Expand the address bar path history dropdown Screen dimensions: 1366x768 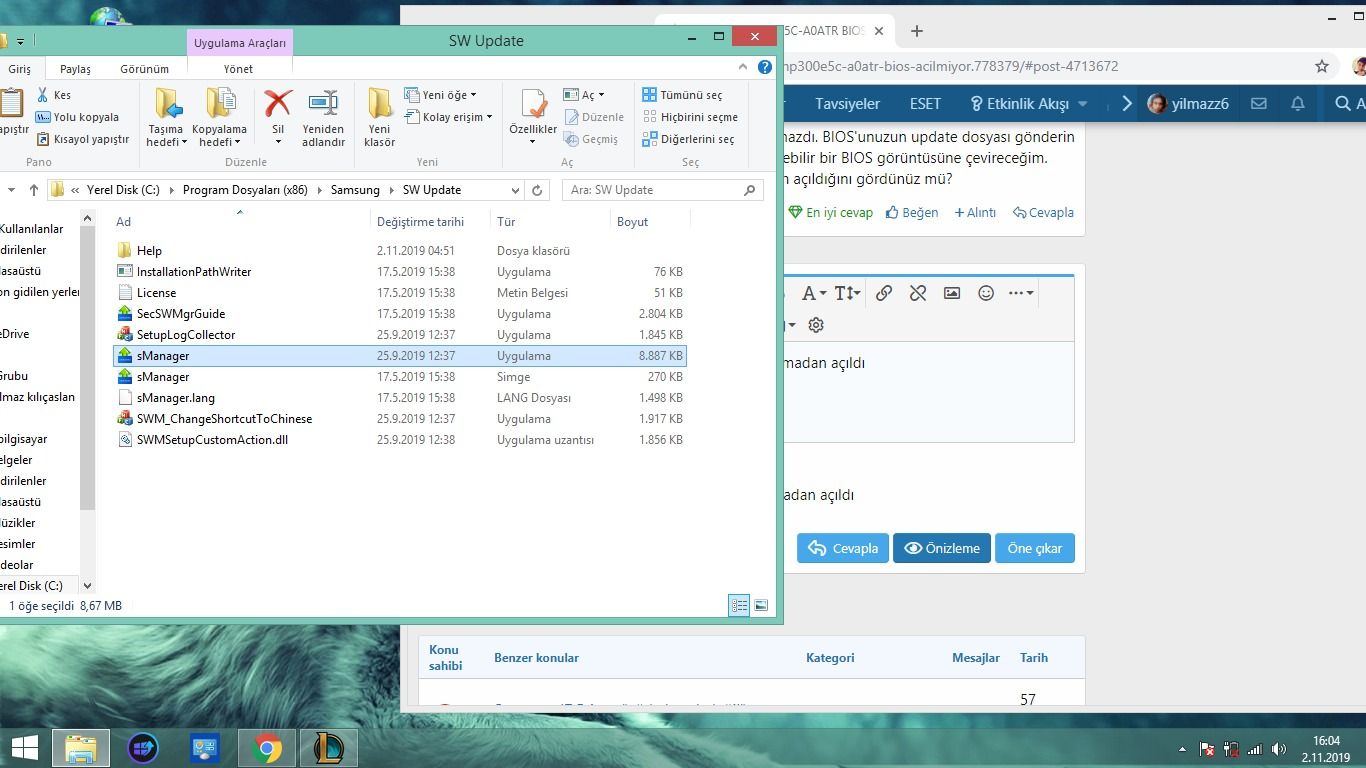click(x=516, y=190)
